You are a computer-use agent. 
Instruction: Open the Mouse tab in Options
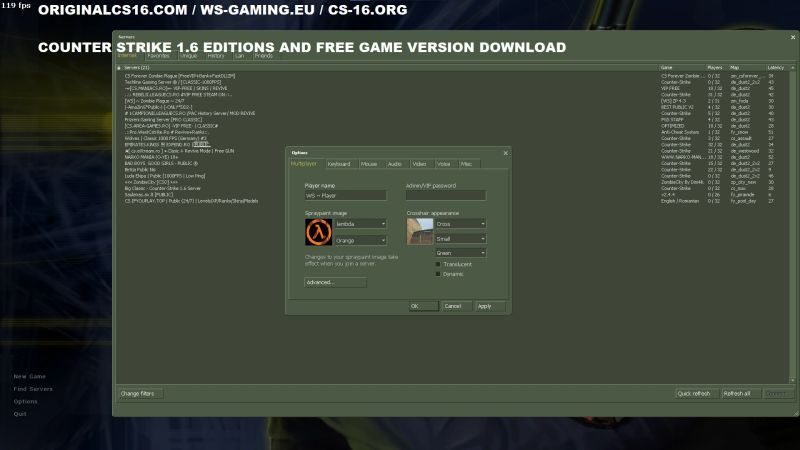(370, 164)
